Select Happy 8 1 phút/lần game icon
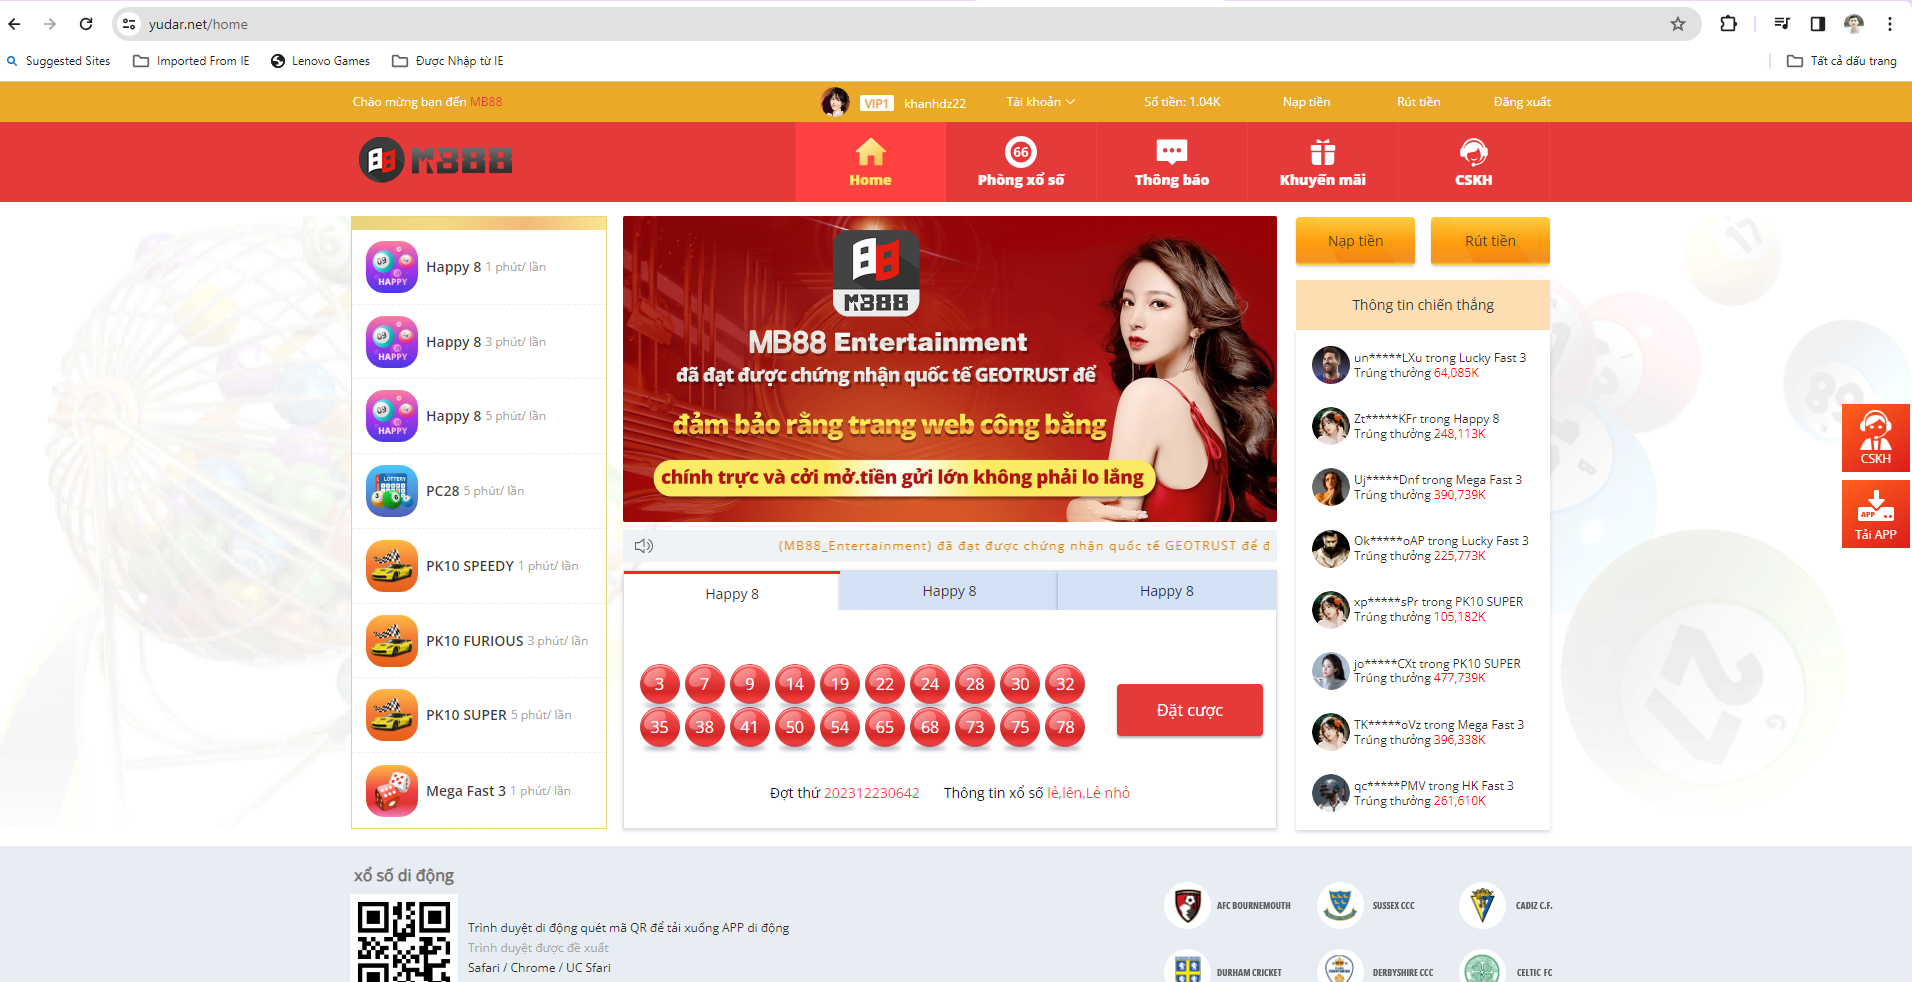The height and width of the screenshot is (982, 1912). tap(392, 267)
